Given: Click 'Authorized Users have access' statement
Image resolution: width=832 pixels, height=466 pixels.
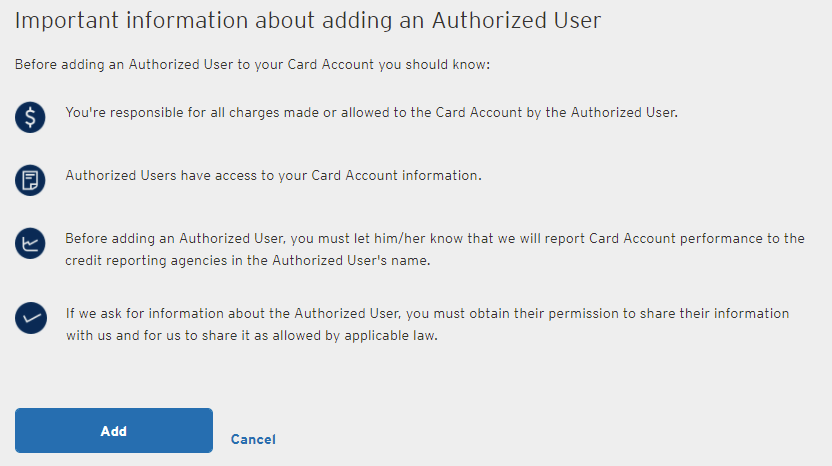Looking at the screenshot, I should tap(273, 176).
